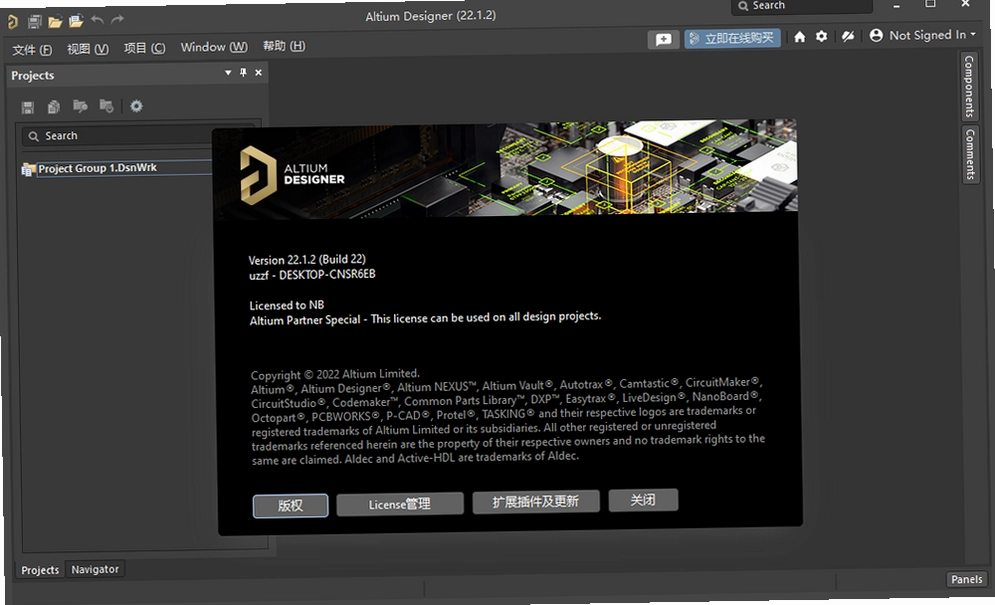Viewport: 995px width, 605px height.
Task: Open the Window (W) menu
Action: point(214,47)
